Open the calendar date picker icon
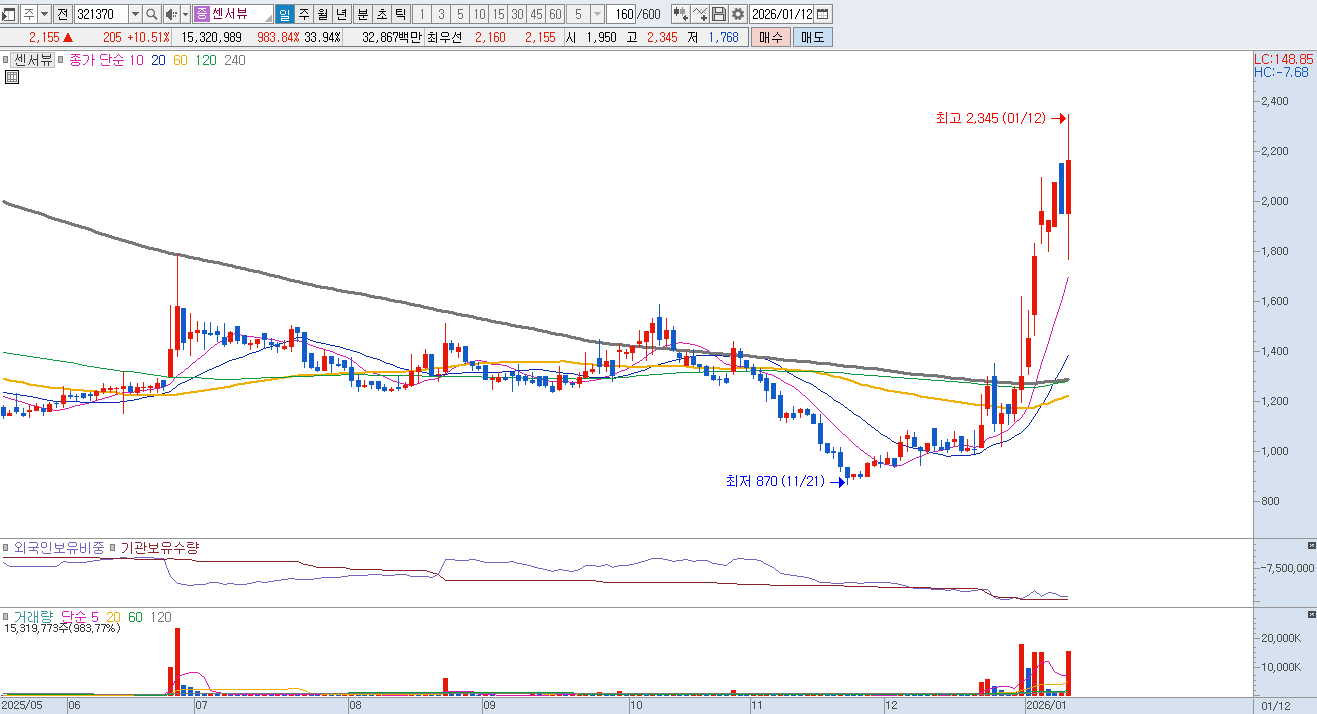 (822, 14)
